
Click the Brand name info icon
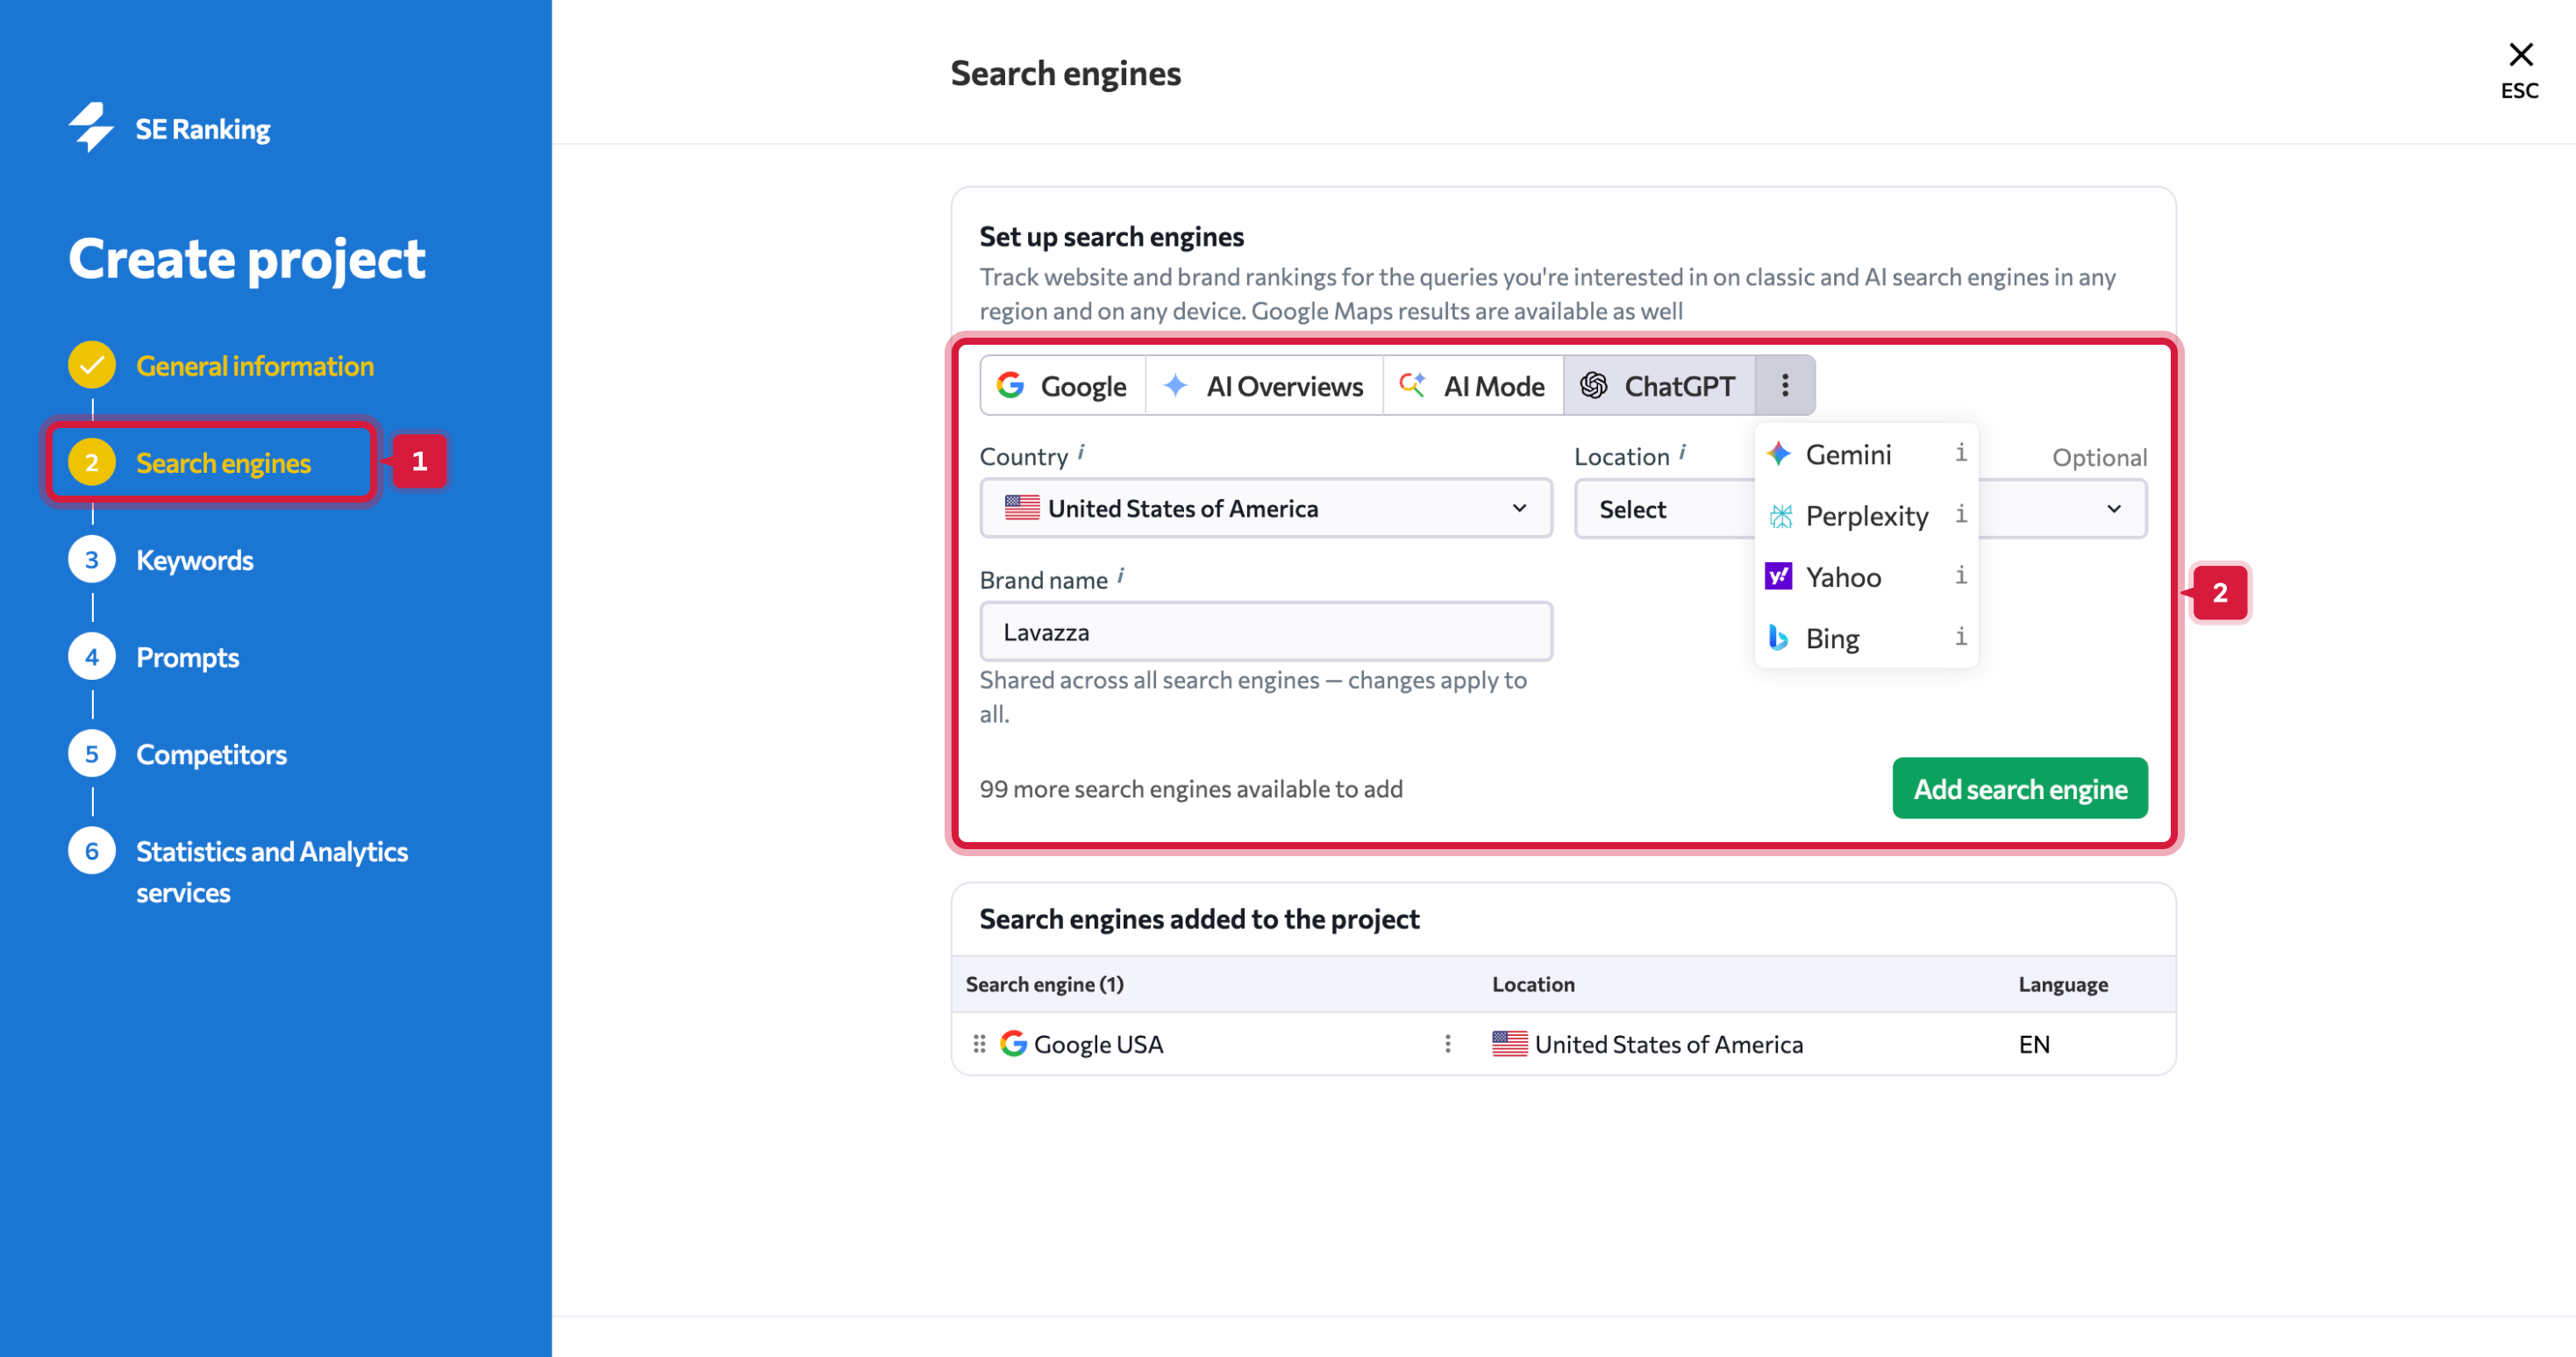(1120, 576)
